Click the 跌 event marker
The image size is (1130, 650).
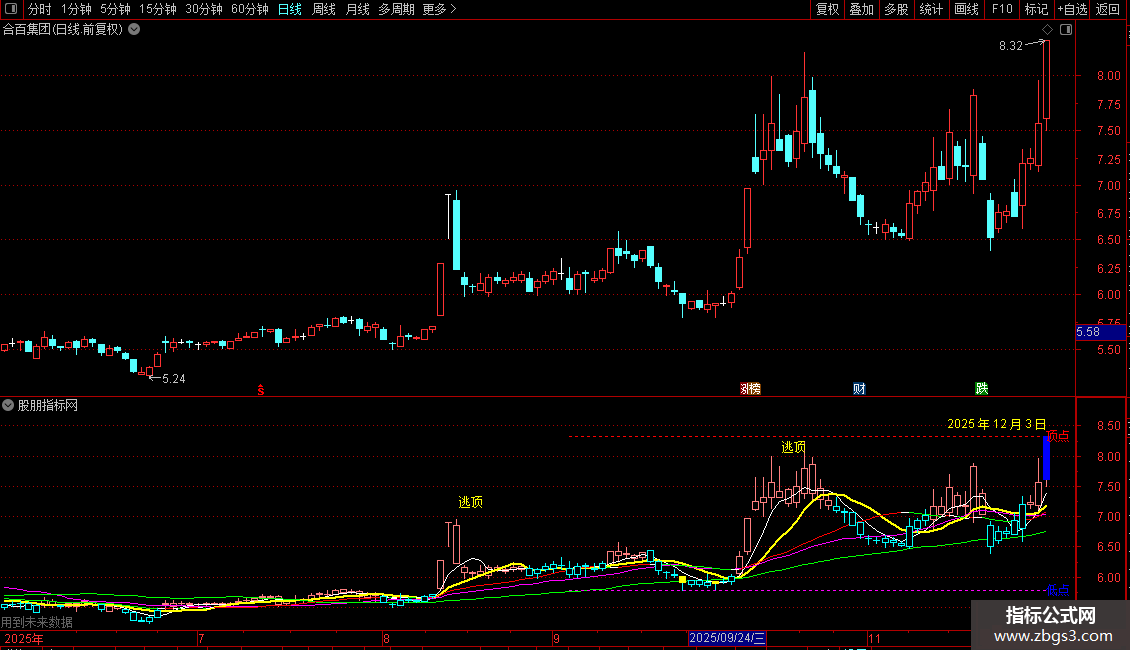click(982, 388)
